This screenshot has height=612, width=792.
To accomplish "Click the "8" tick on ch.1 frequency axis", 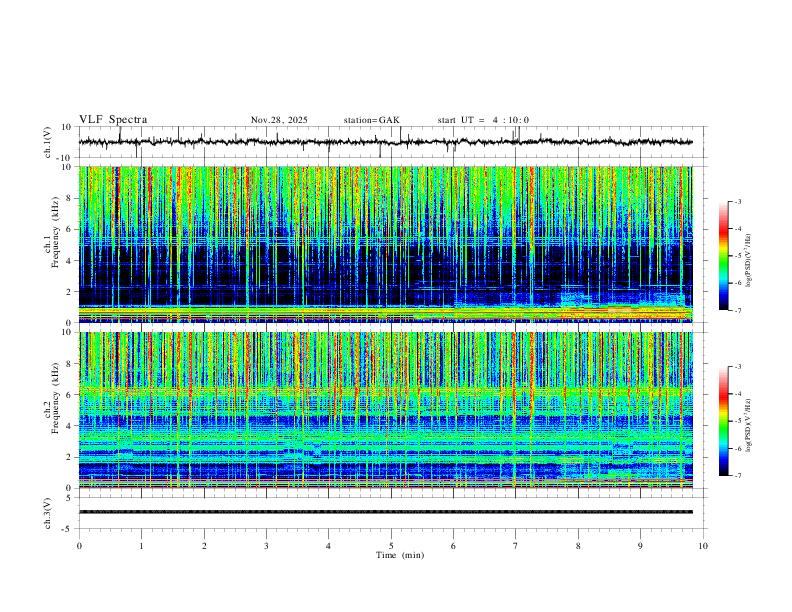I will (x=69, y=198).
